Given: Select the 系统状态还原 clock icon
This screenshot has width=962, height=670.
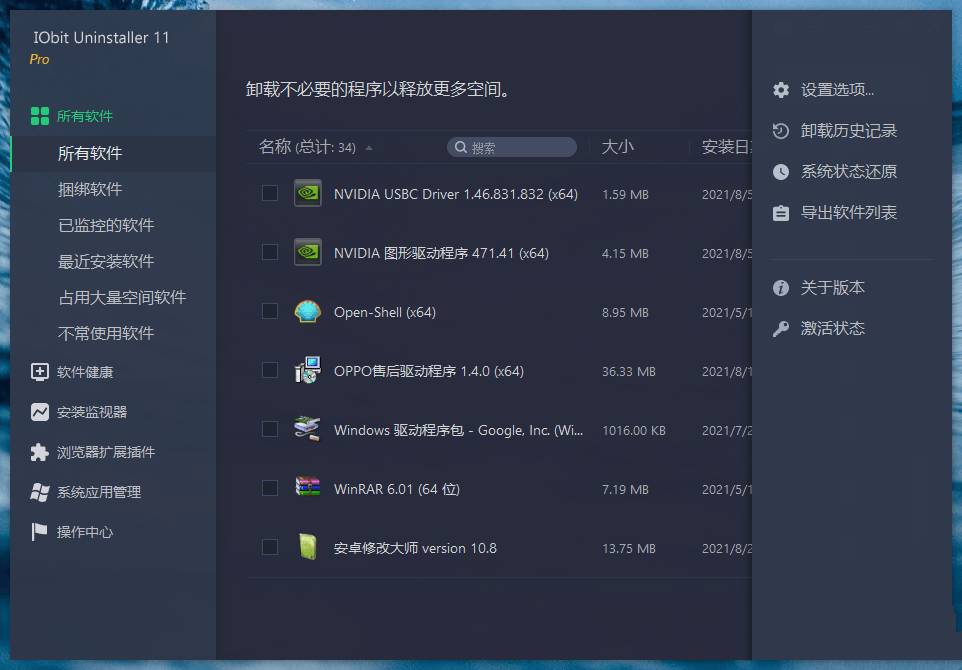Looking at the screenshot, I should tap(781, 171).
